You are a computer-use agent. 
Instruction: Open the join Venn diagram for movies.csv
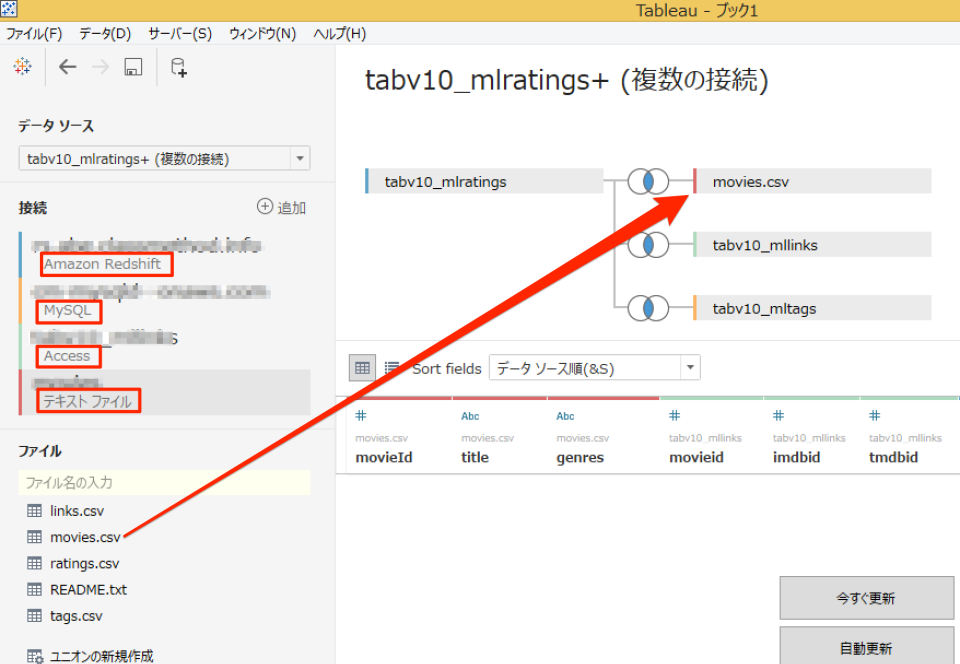coord(648,181)
